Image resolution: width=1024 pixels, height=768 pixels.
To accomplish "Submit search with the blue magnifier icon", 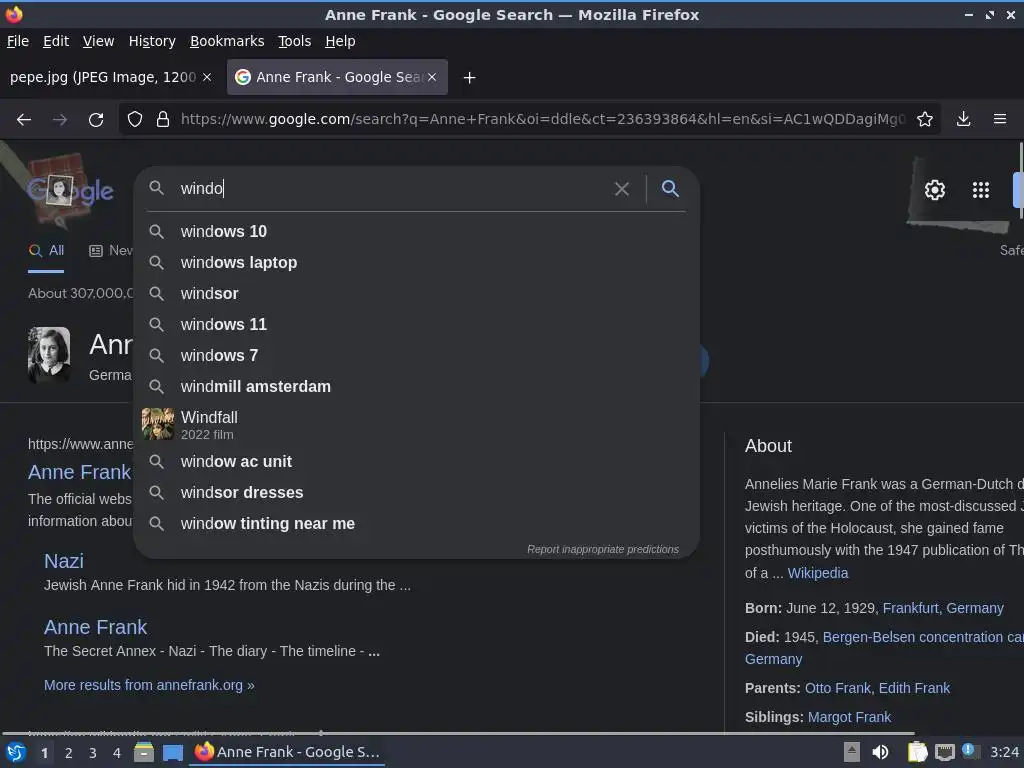I will (670, 189).
